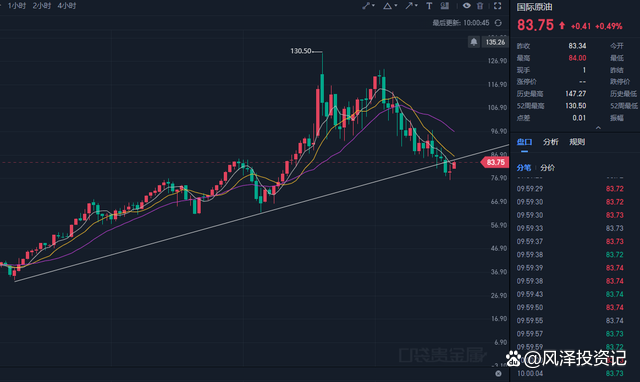Click the price alert bell icon
Image resolution: width=640 pixels, height=382 pixels.
pos(473,42)
